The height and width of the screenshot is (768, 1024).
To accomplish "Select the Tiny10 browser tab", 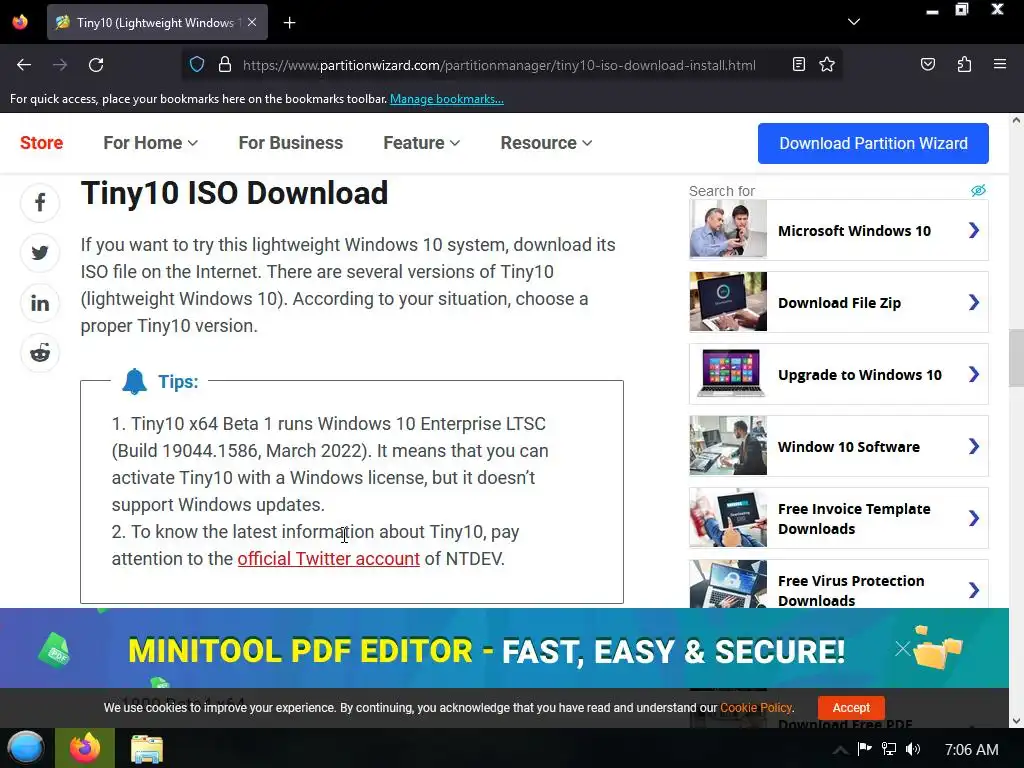I will [x=157, y=22].
